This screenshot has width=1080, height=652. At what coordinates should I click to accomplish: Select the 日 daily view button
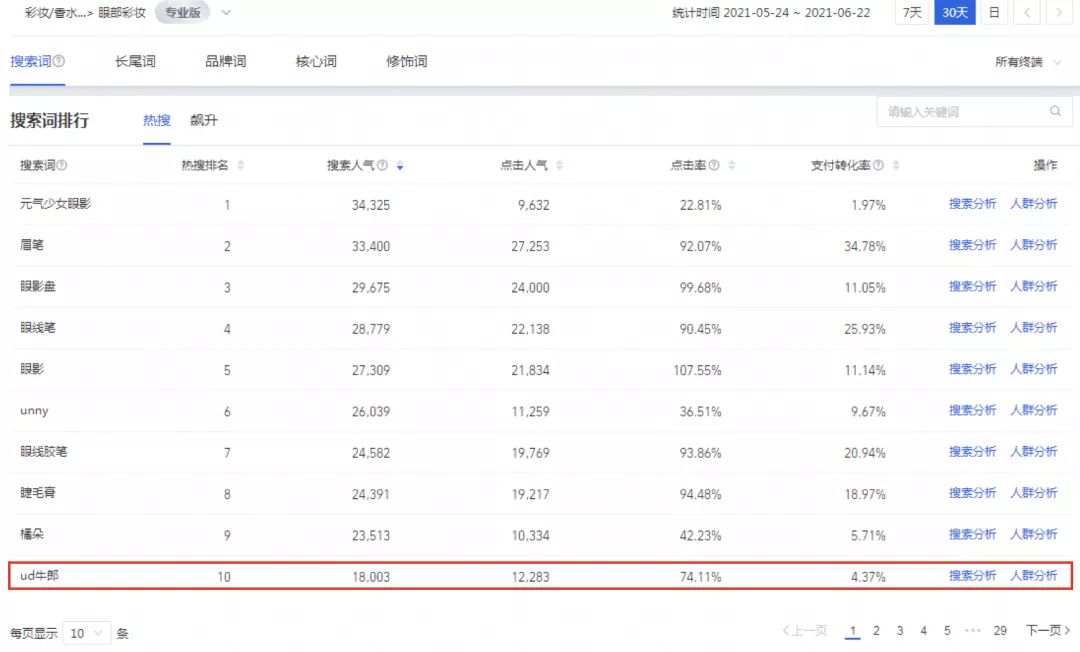[994, 14]
